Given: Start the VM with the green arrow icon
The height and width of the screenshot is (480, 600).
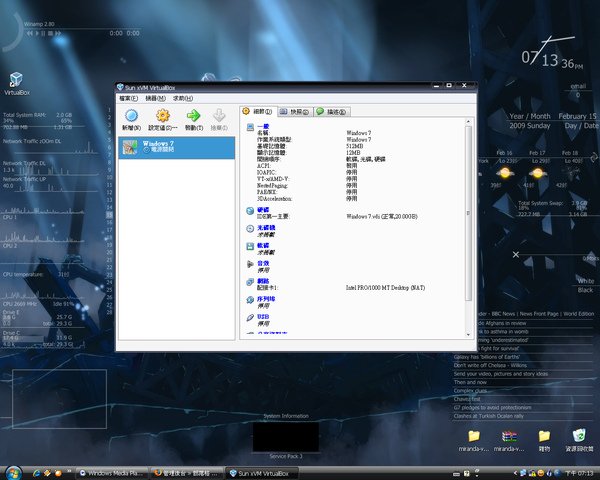Looking at the screenshot, I should 193,115.
